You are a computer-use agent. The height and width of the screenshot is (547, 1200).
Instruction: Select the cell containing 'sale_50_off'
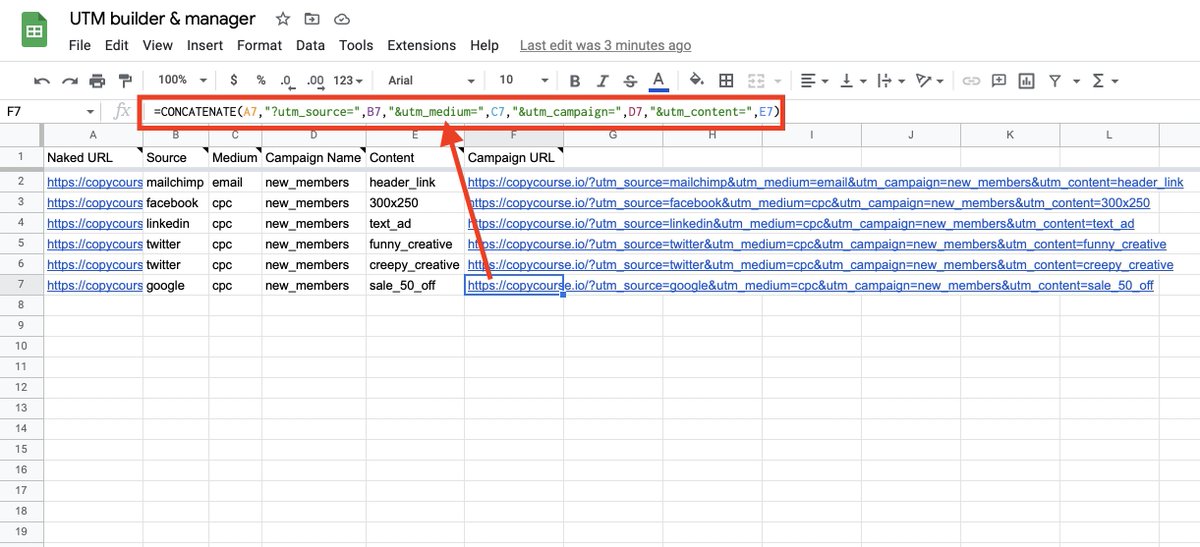pyautogui.click(x=415, y=285)
